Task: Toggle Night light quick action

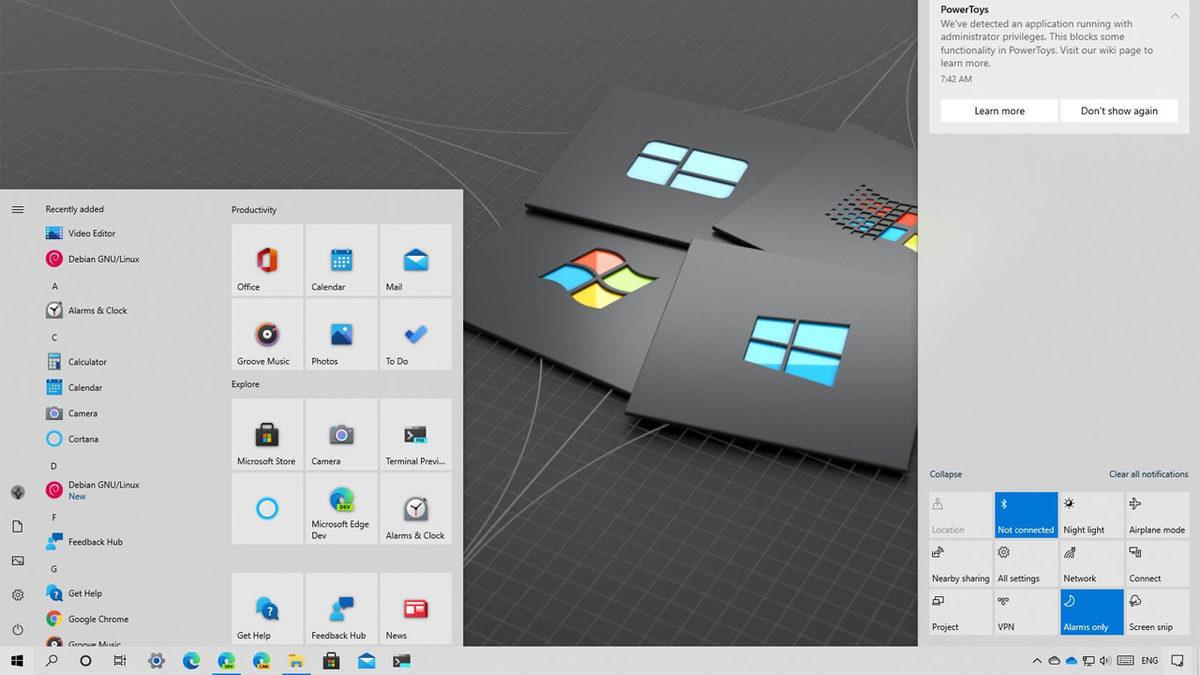Action: coord(1091,514)
